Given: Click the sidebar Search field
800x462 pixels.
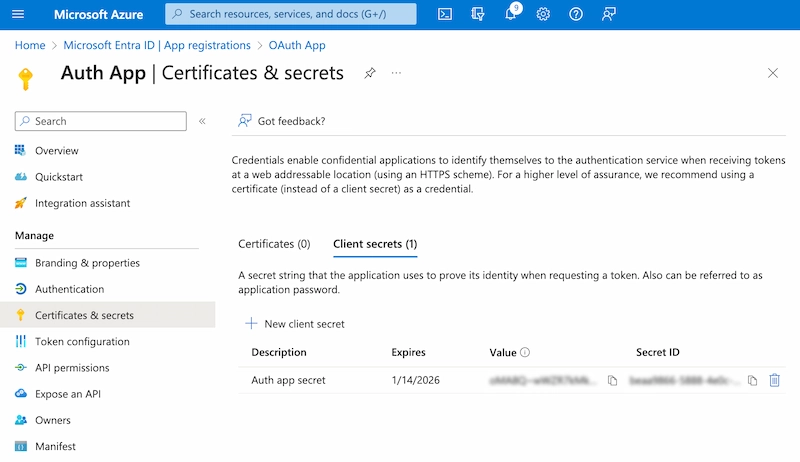Looking at the screenshot, I should pos(101,121).
